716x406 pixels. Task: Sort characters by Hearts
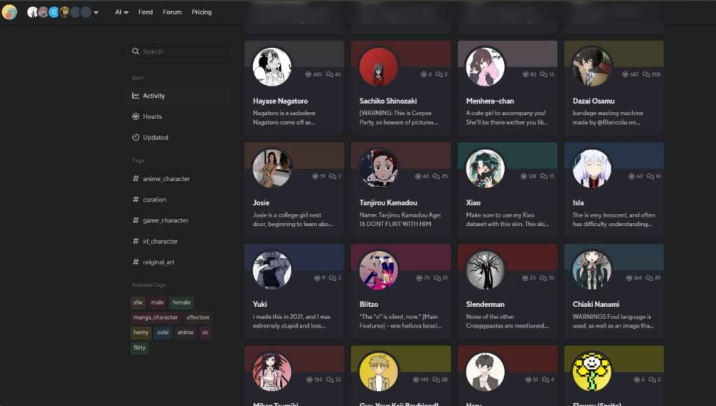click(x=152, y=117)
